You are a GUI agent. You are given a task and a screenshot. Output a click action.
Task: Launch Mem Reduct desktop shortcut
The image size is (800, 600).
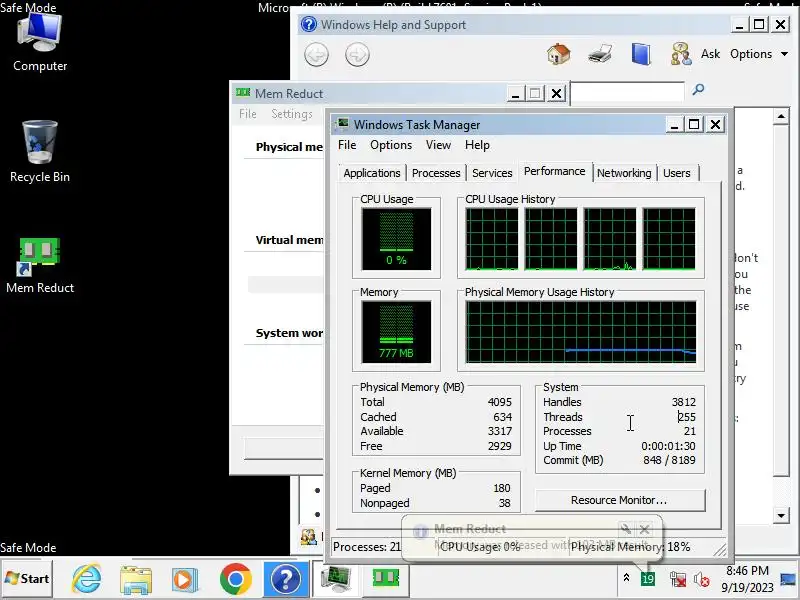click(40, 265)
